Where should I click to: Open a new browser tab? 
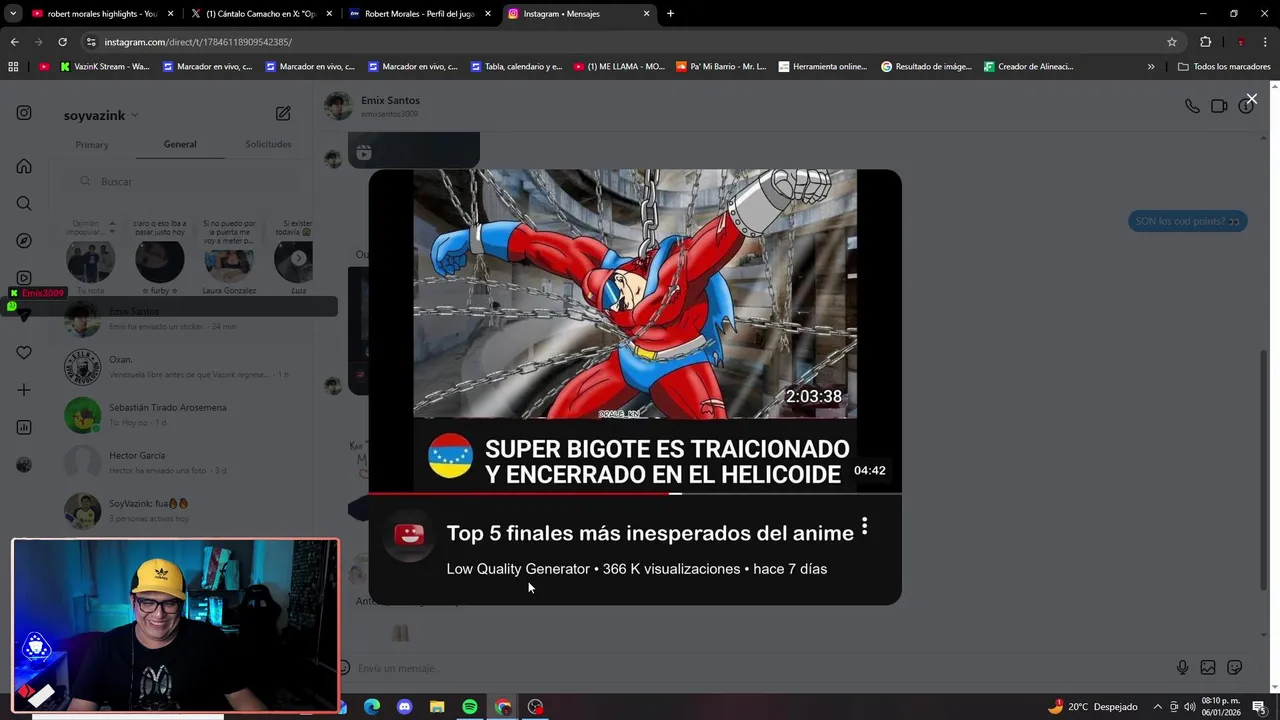pyautogui.click(x=670, y=14)
